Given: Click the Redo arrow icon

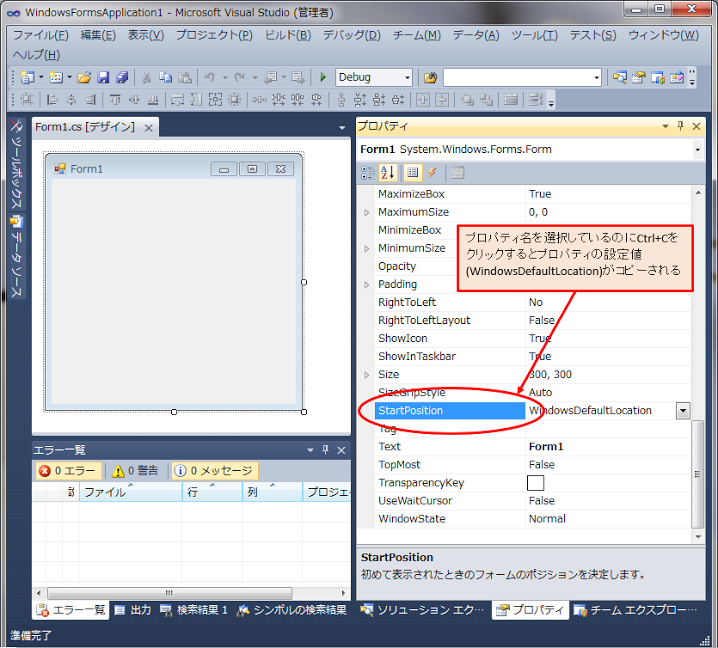Looking at the screenshot, I should pyautogui.click(x=239, y=77).
